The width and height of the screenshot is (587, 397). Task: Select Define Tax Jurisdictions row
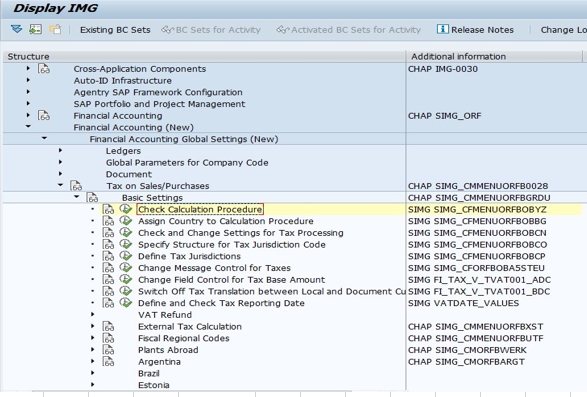189,256
